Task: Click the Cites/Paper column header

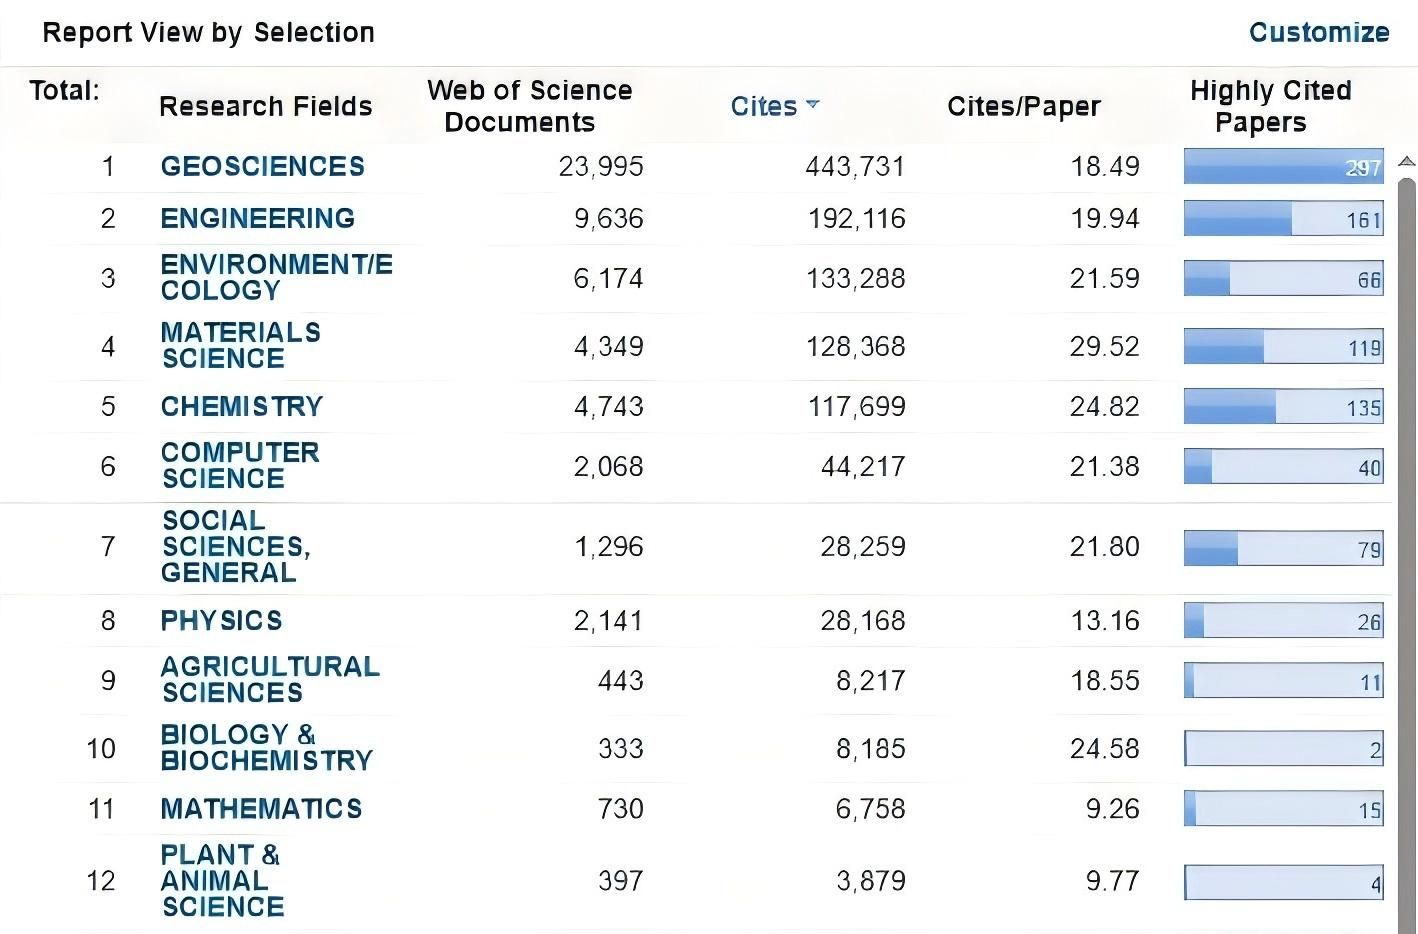Action: (x=1023, y=106)
